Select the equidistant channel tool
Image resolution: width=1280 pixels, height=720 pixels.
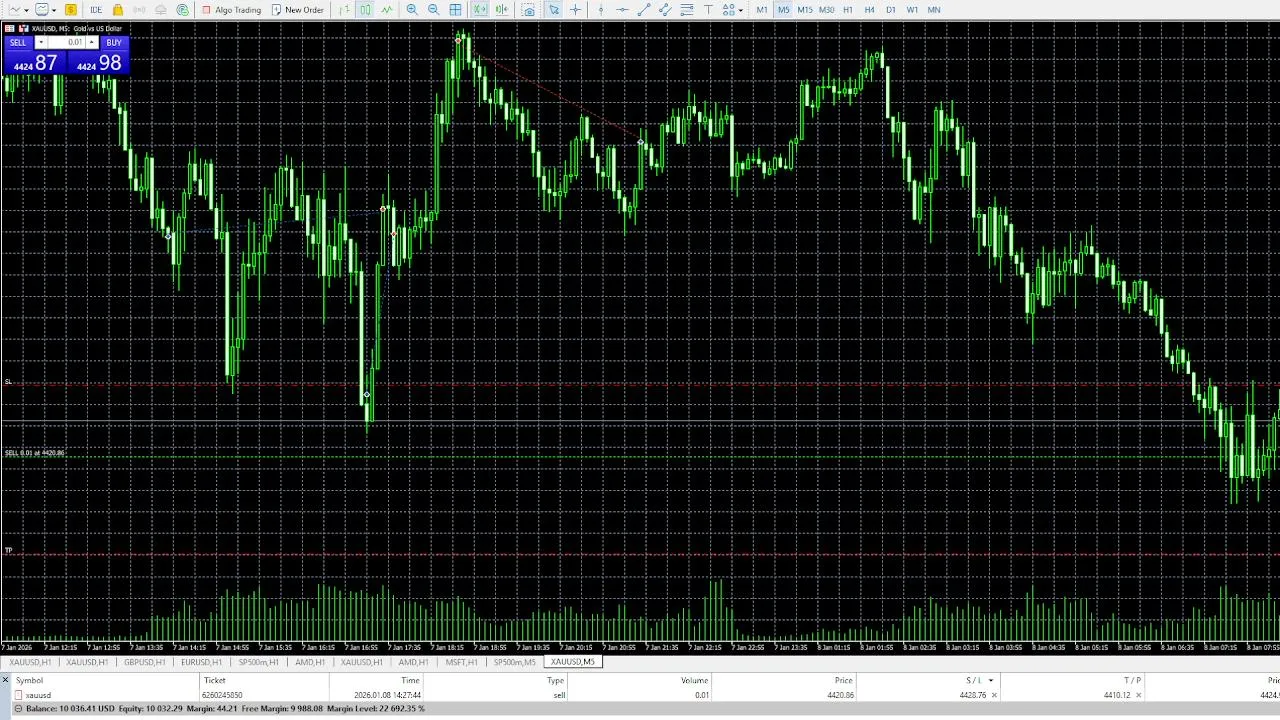point(665,10)
